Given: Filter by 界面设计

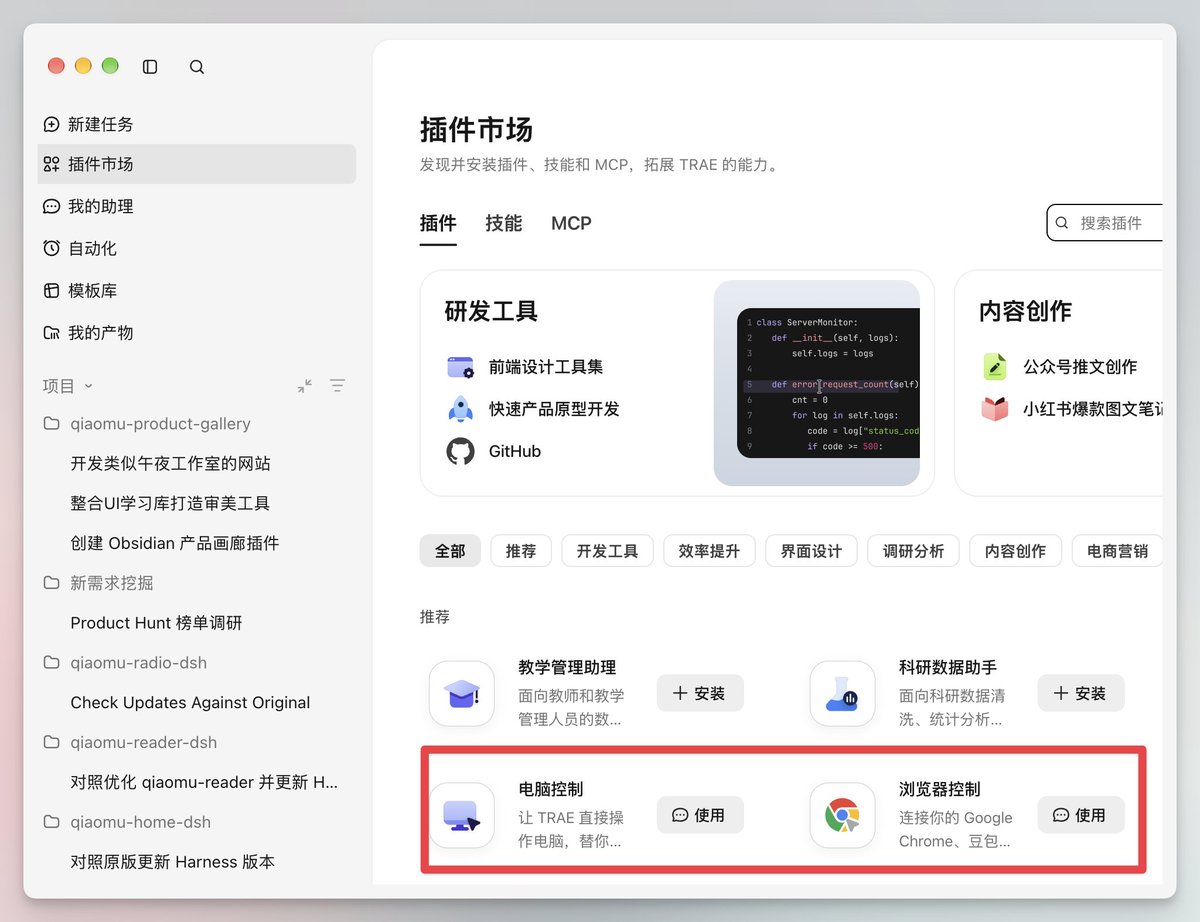Looking at the screenshot, I should [x=811, y=551].
